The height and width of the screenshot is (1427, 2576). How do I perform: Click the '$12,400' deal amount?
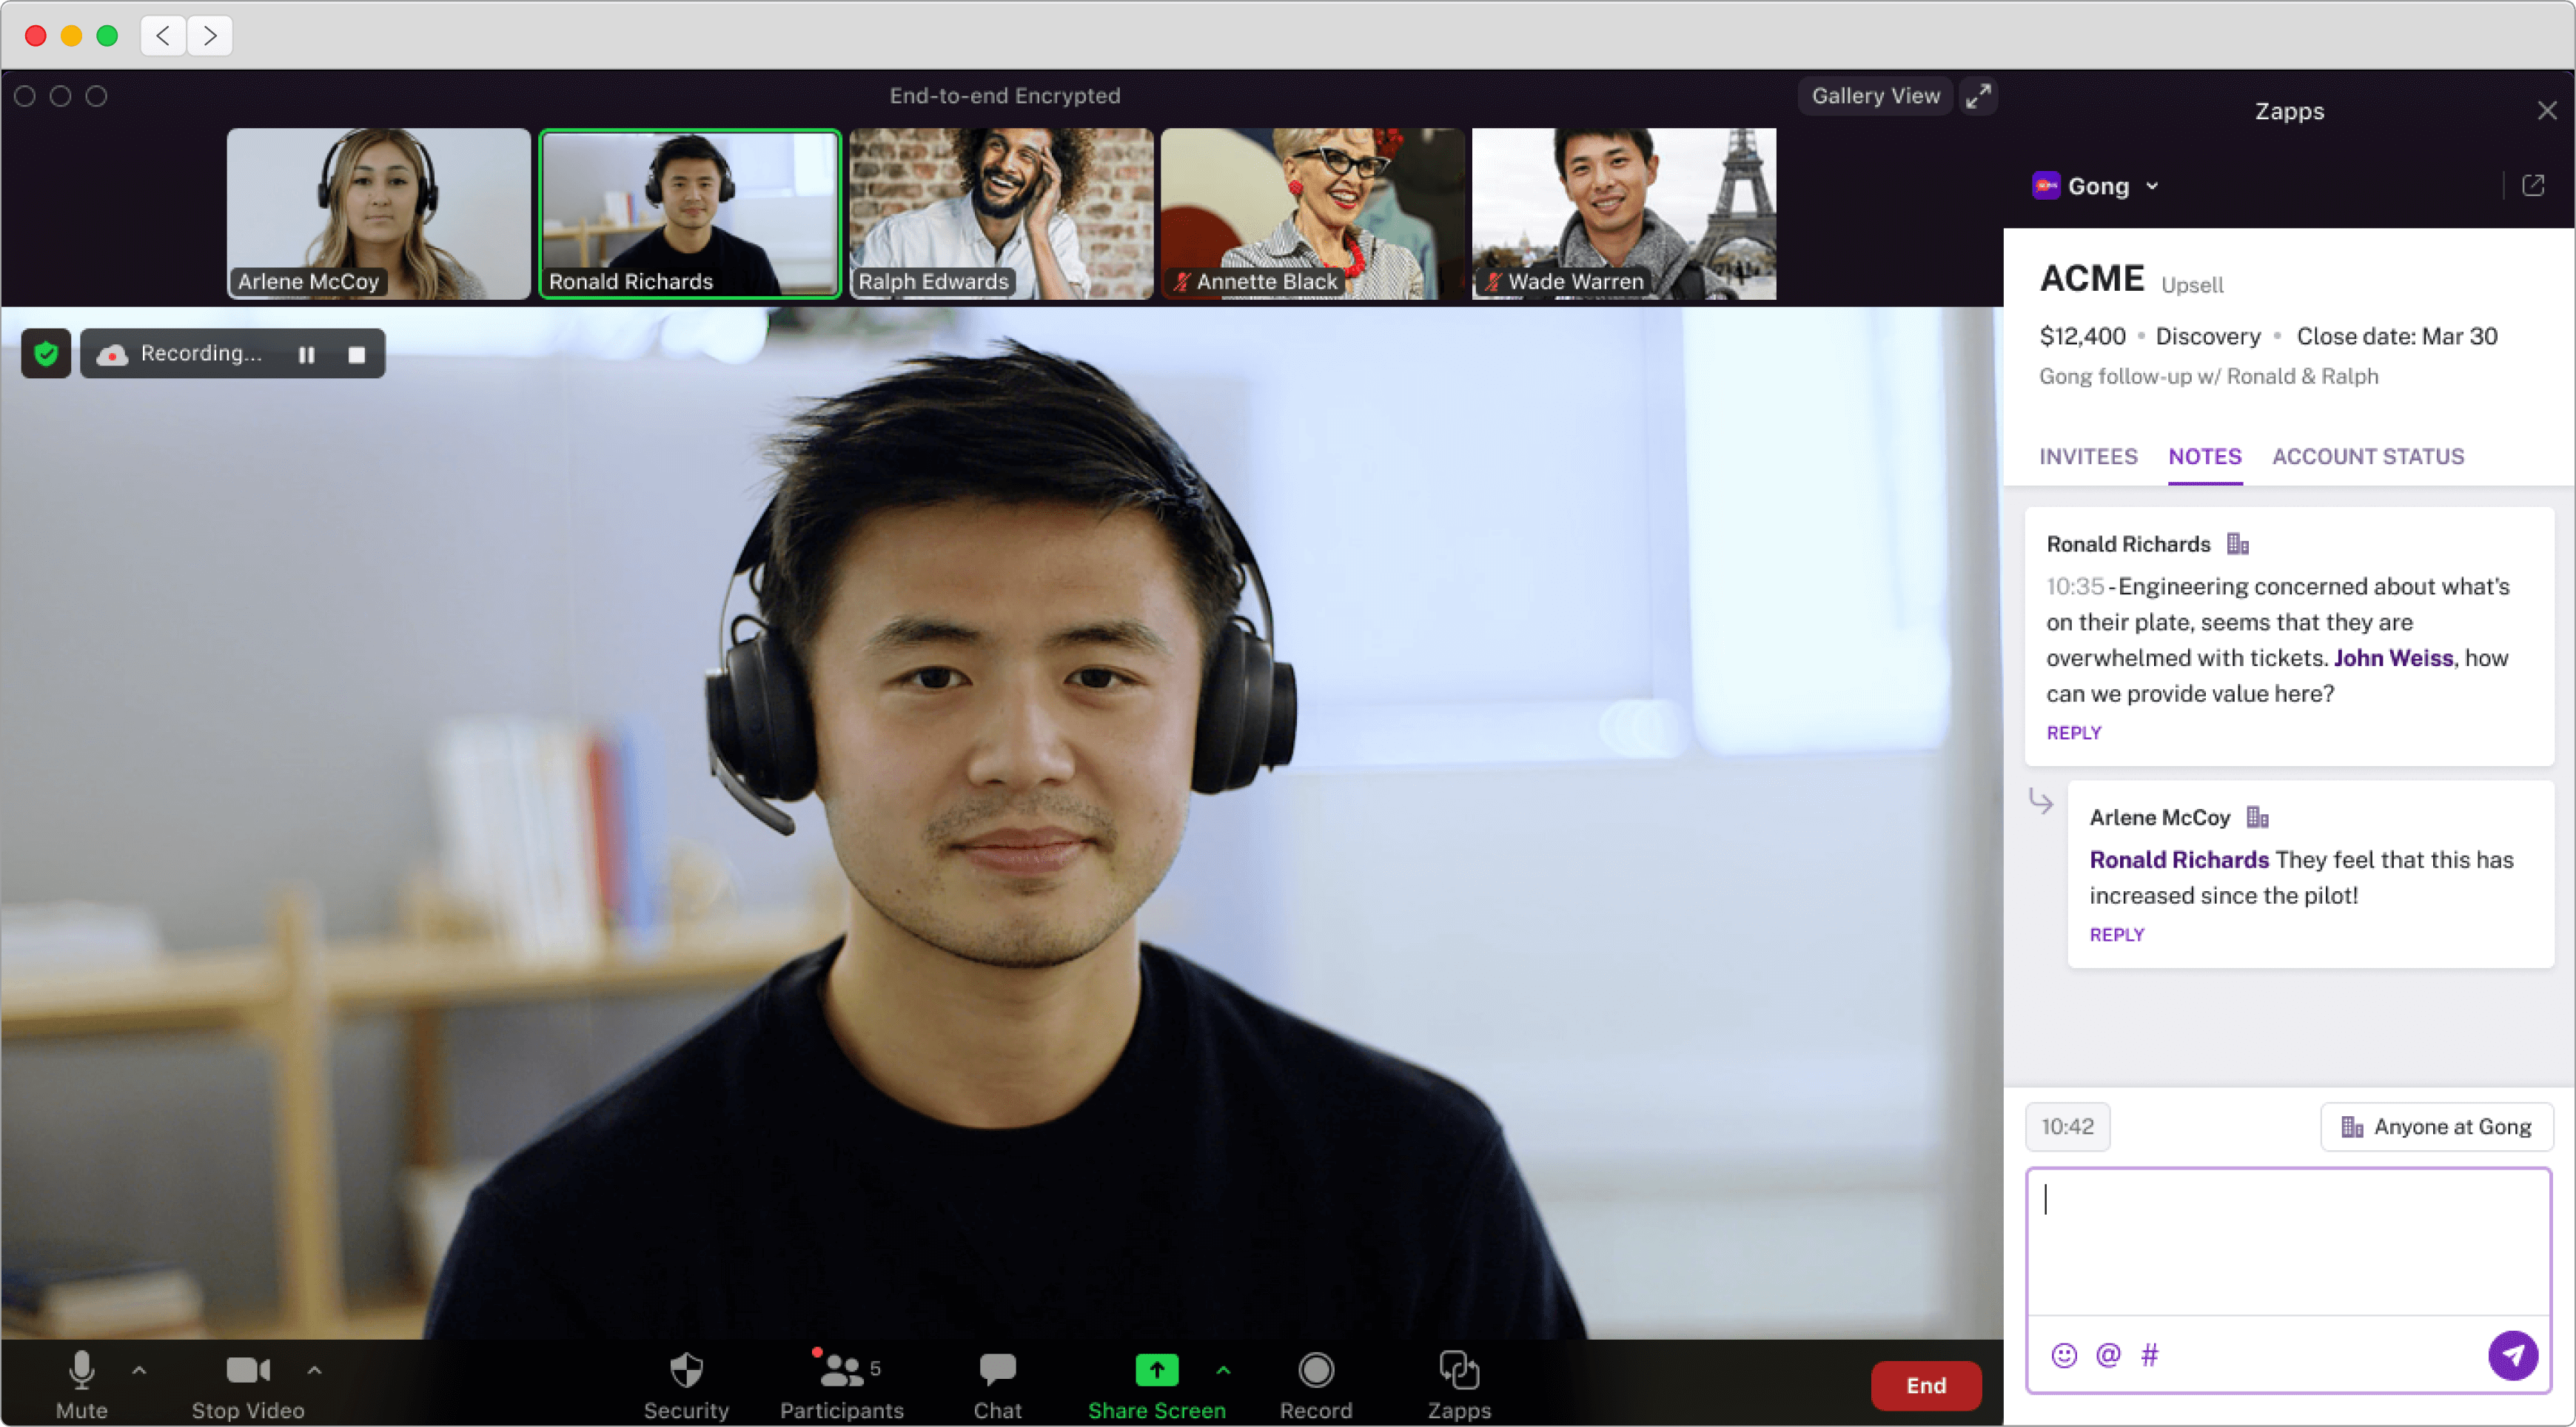click(x=2082, y=336)
